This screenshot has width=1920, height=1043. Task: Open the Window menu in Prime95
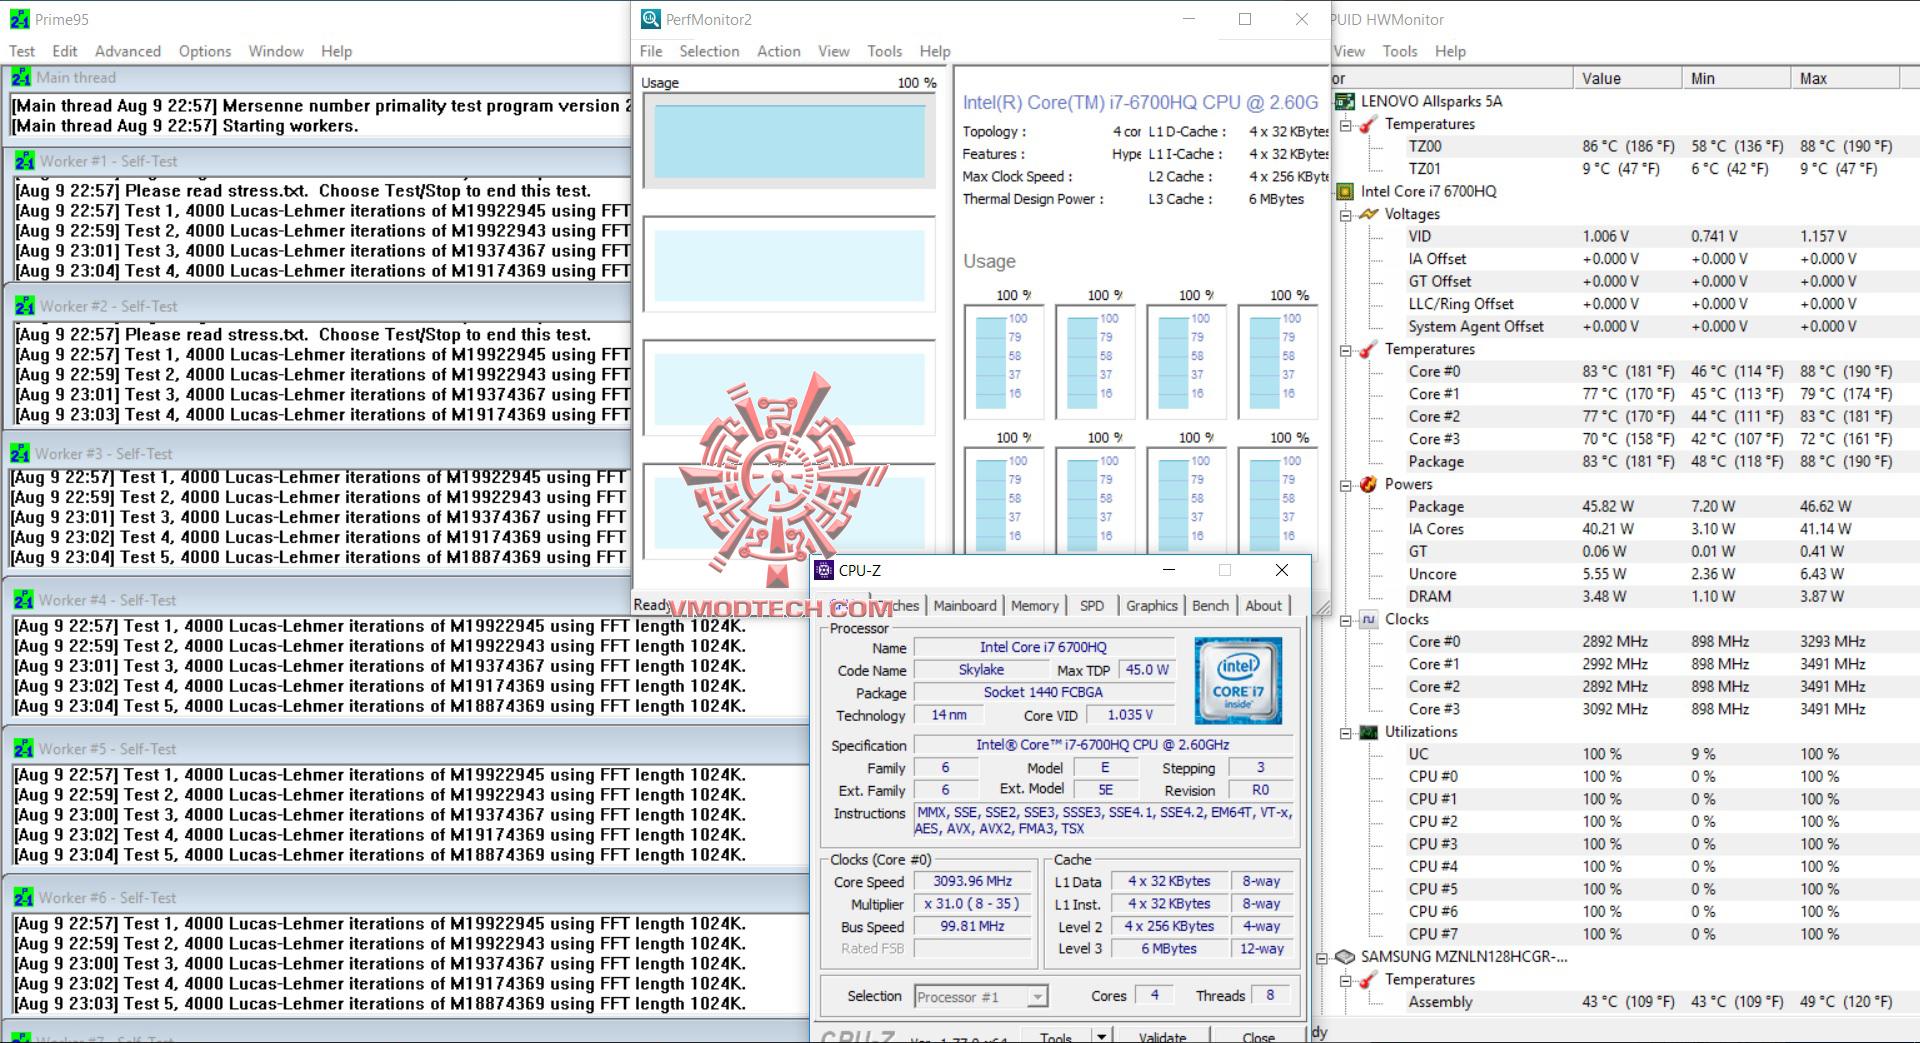276,51
